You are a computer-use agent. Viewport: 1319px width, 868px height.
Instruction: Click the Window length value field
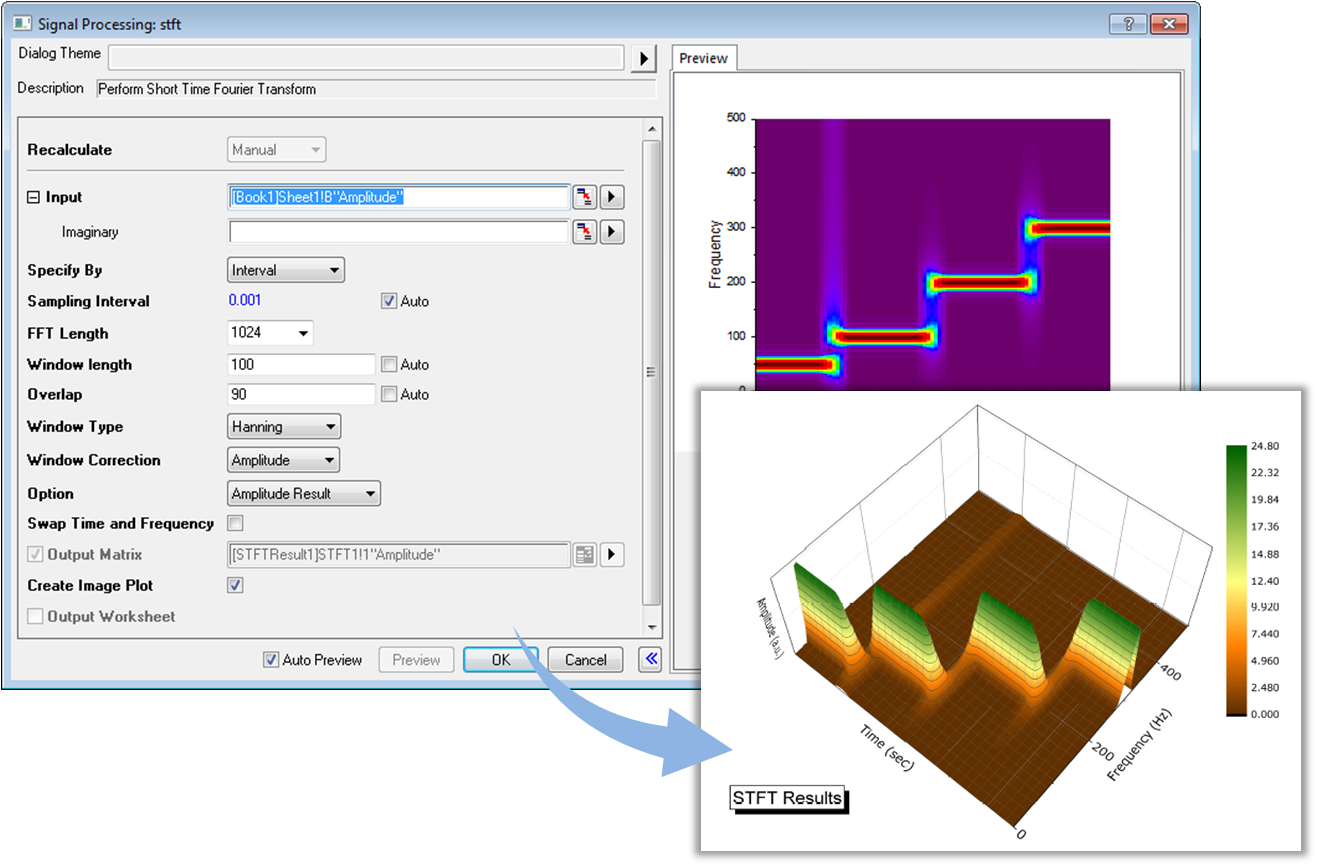302,365
